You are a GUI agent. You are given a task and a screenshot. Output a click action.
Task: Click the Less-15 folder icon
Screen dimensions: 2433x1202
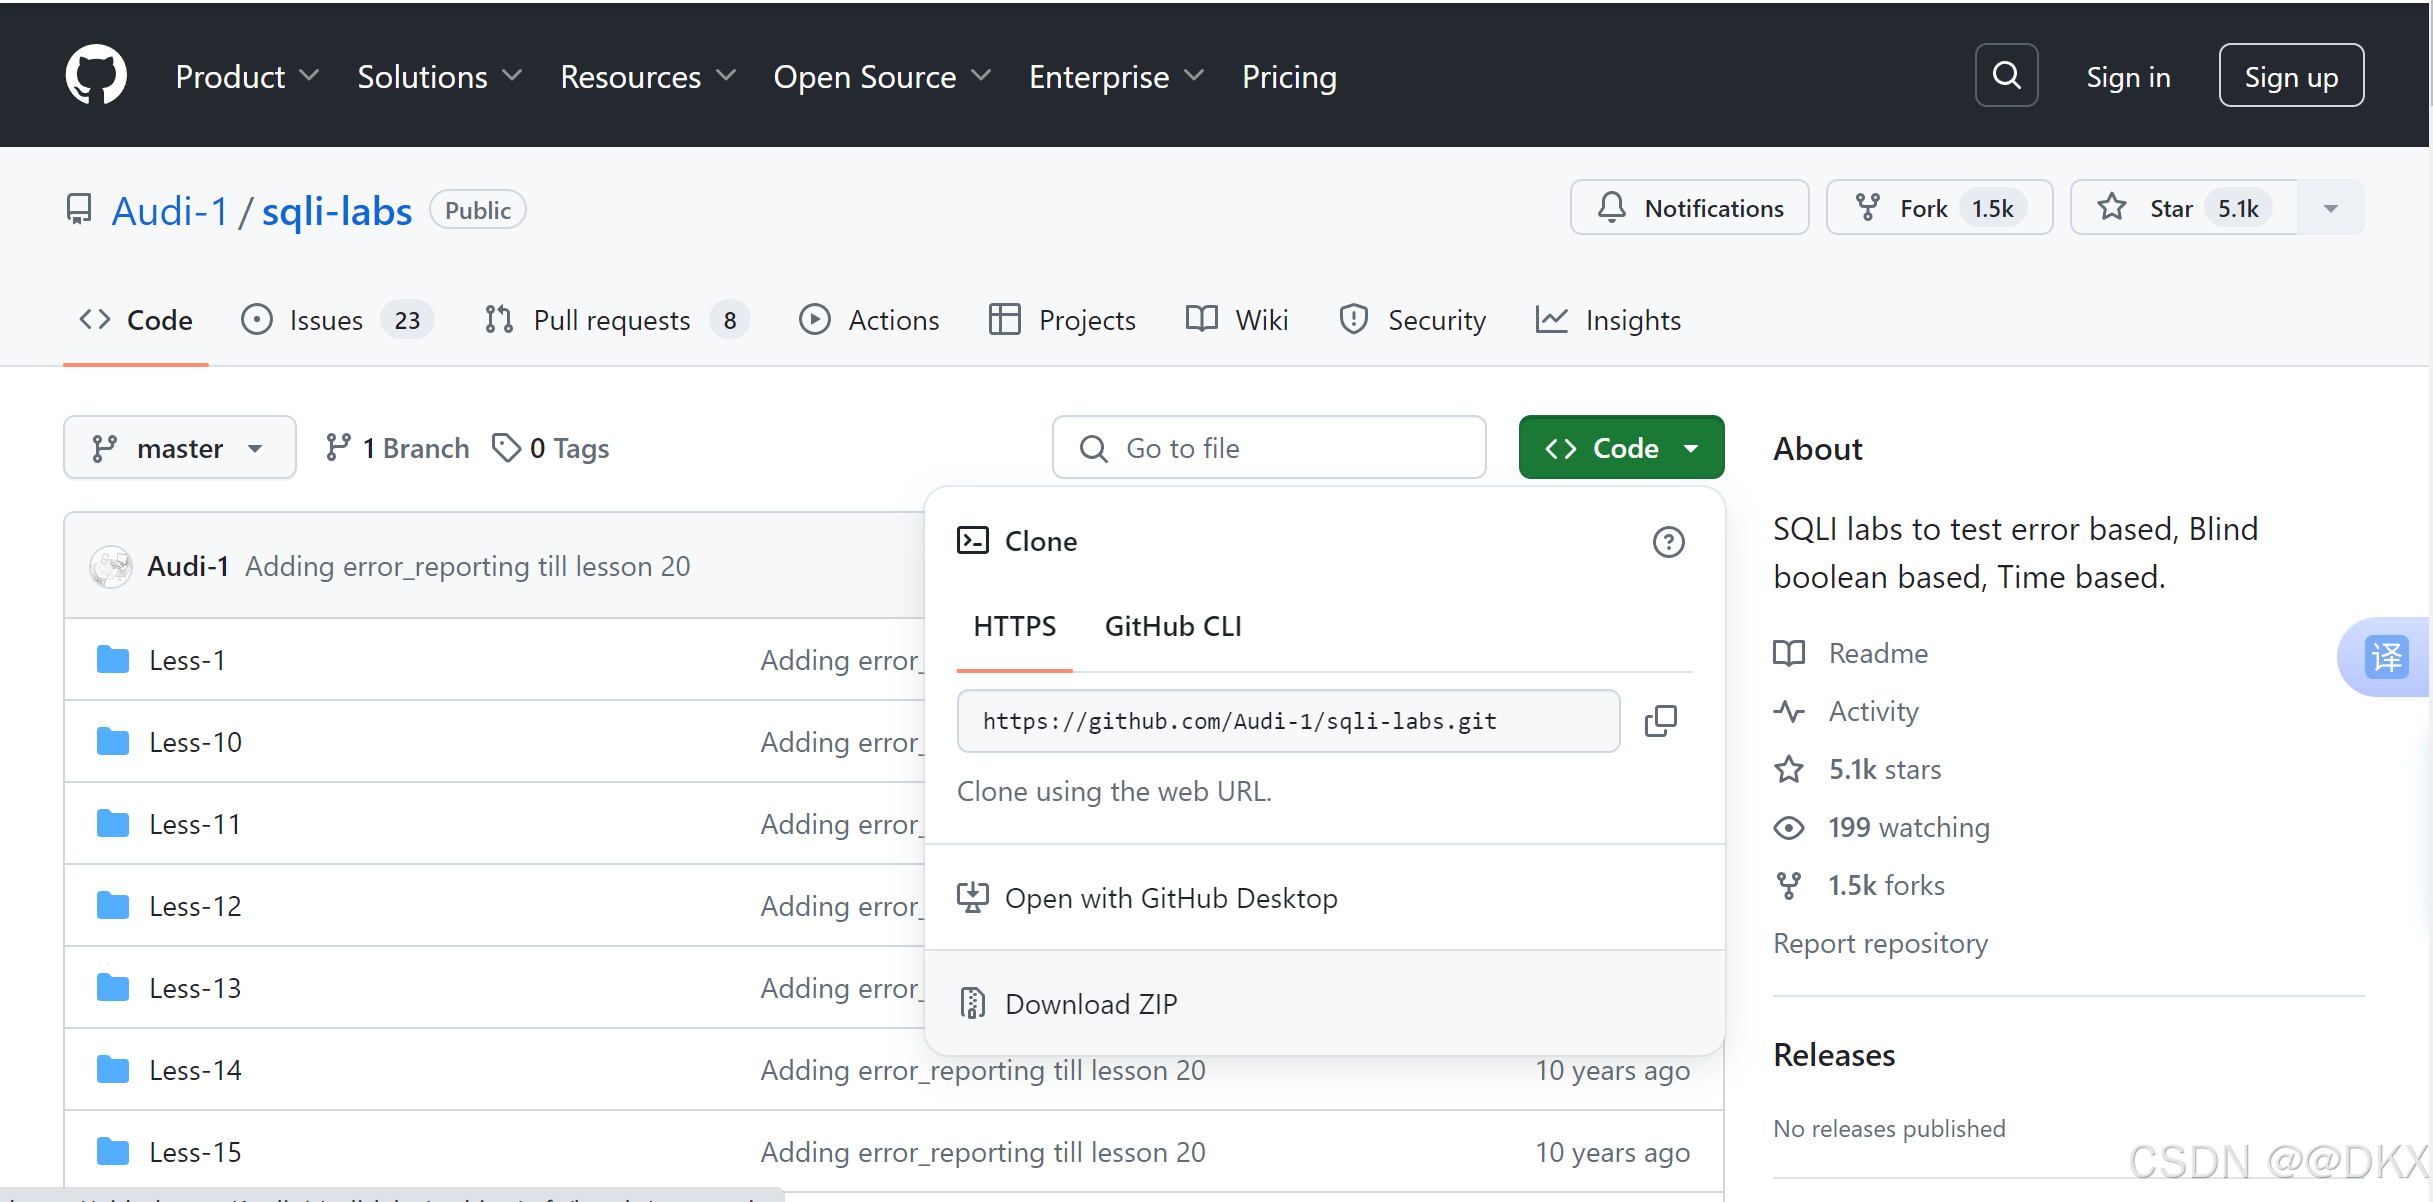pyautogui.click(x=113, y=1152)
